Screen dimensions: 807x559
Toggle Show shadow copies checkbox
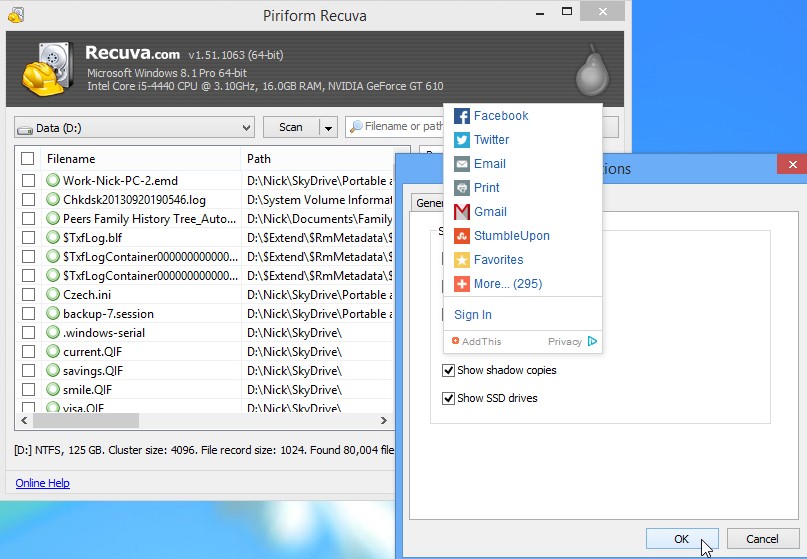pyautogui.click(x=448, y=371)
